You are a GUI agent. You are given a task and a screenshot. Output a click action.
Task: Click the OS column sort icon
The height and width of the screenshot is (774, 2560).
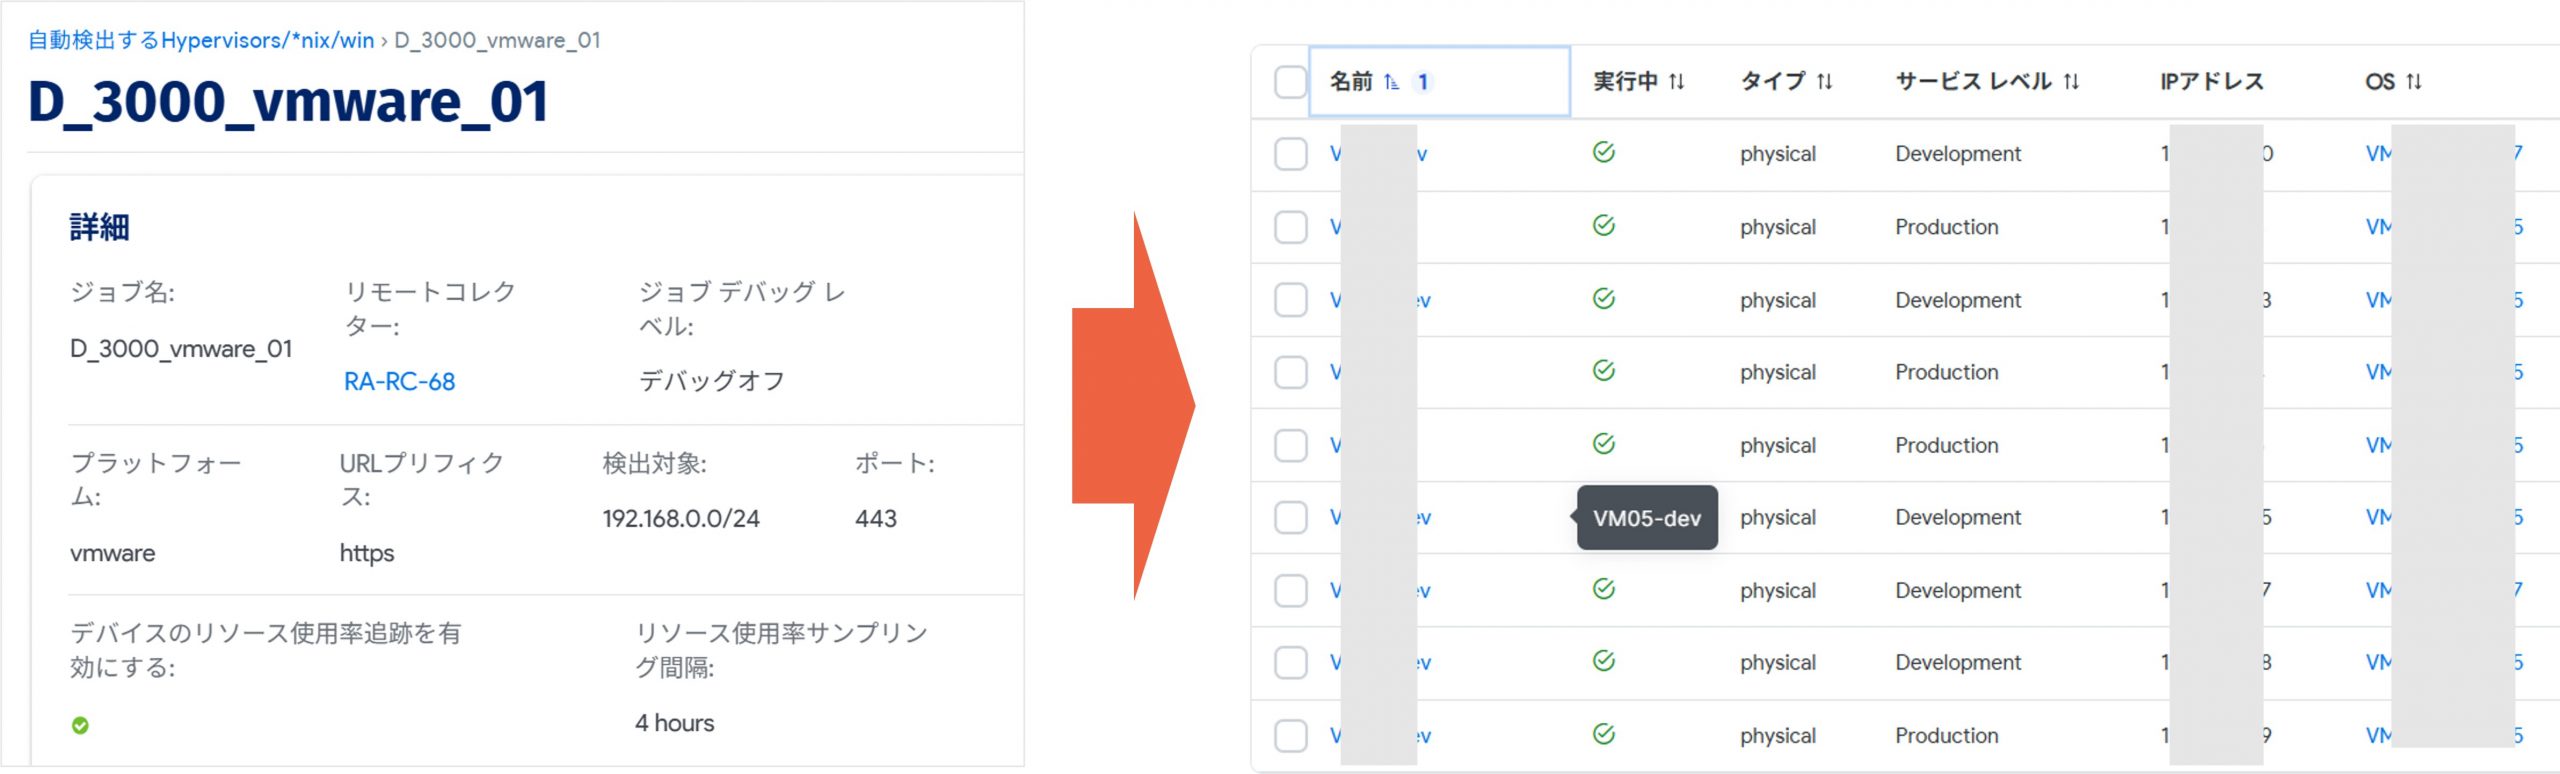2414,82
